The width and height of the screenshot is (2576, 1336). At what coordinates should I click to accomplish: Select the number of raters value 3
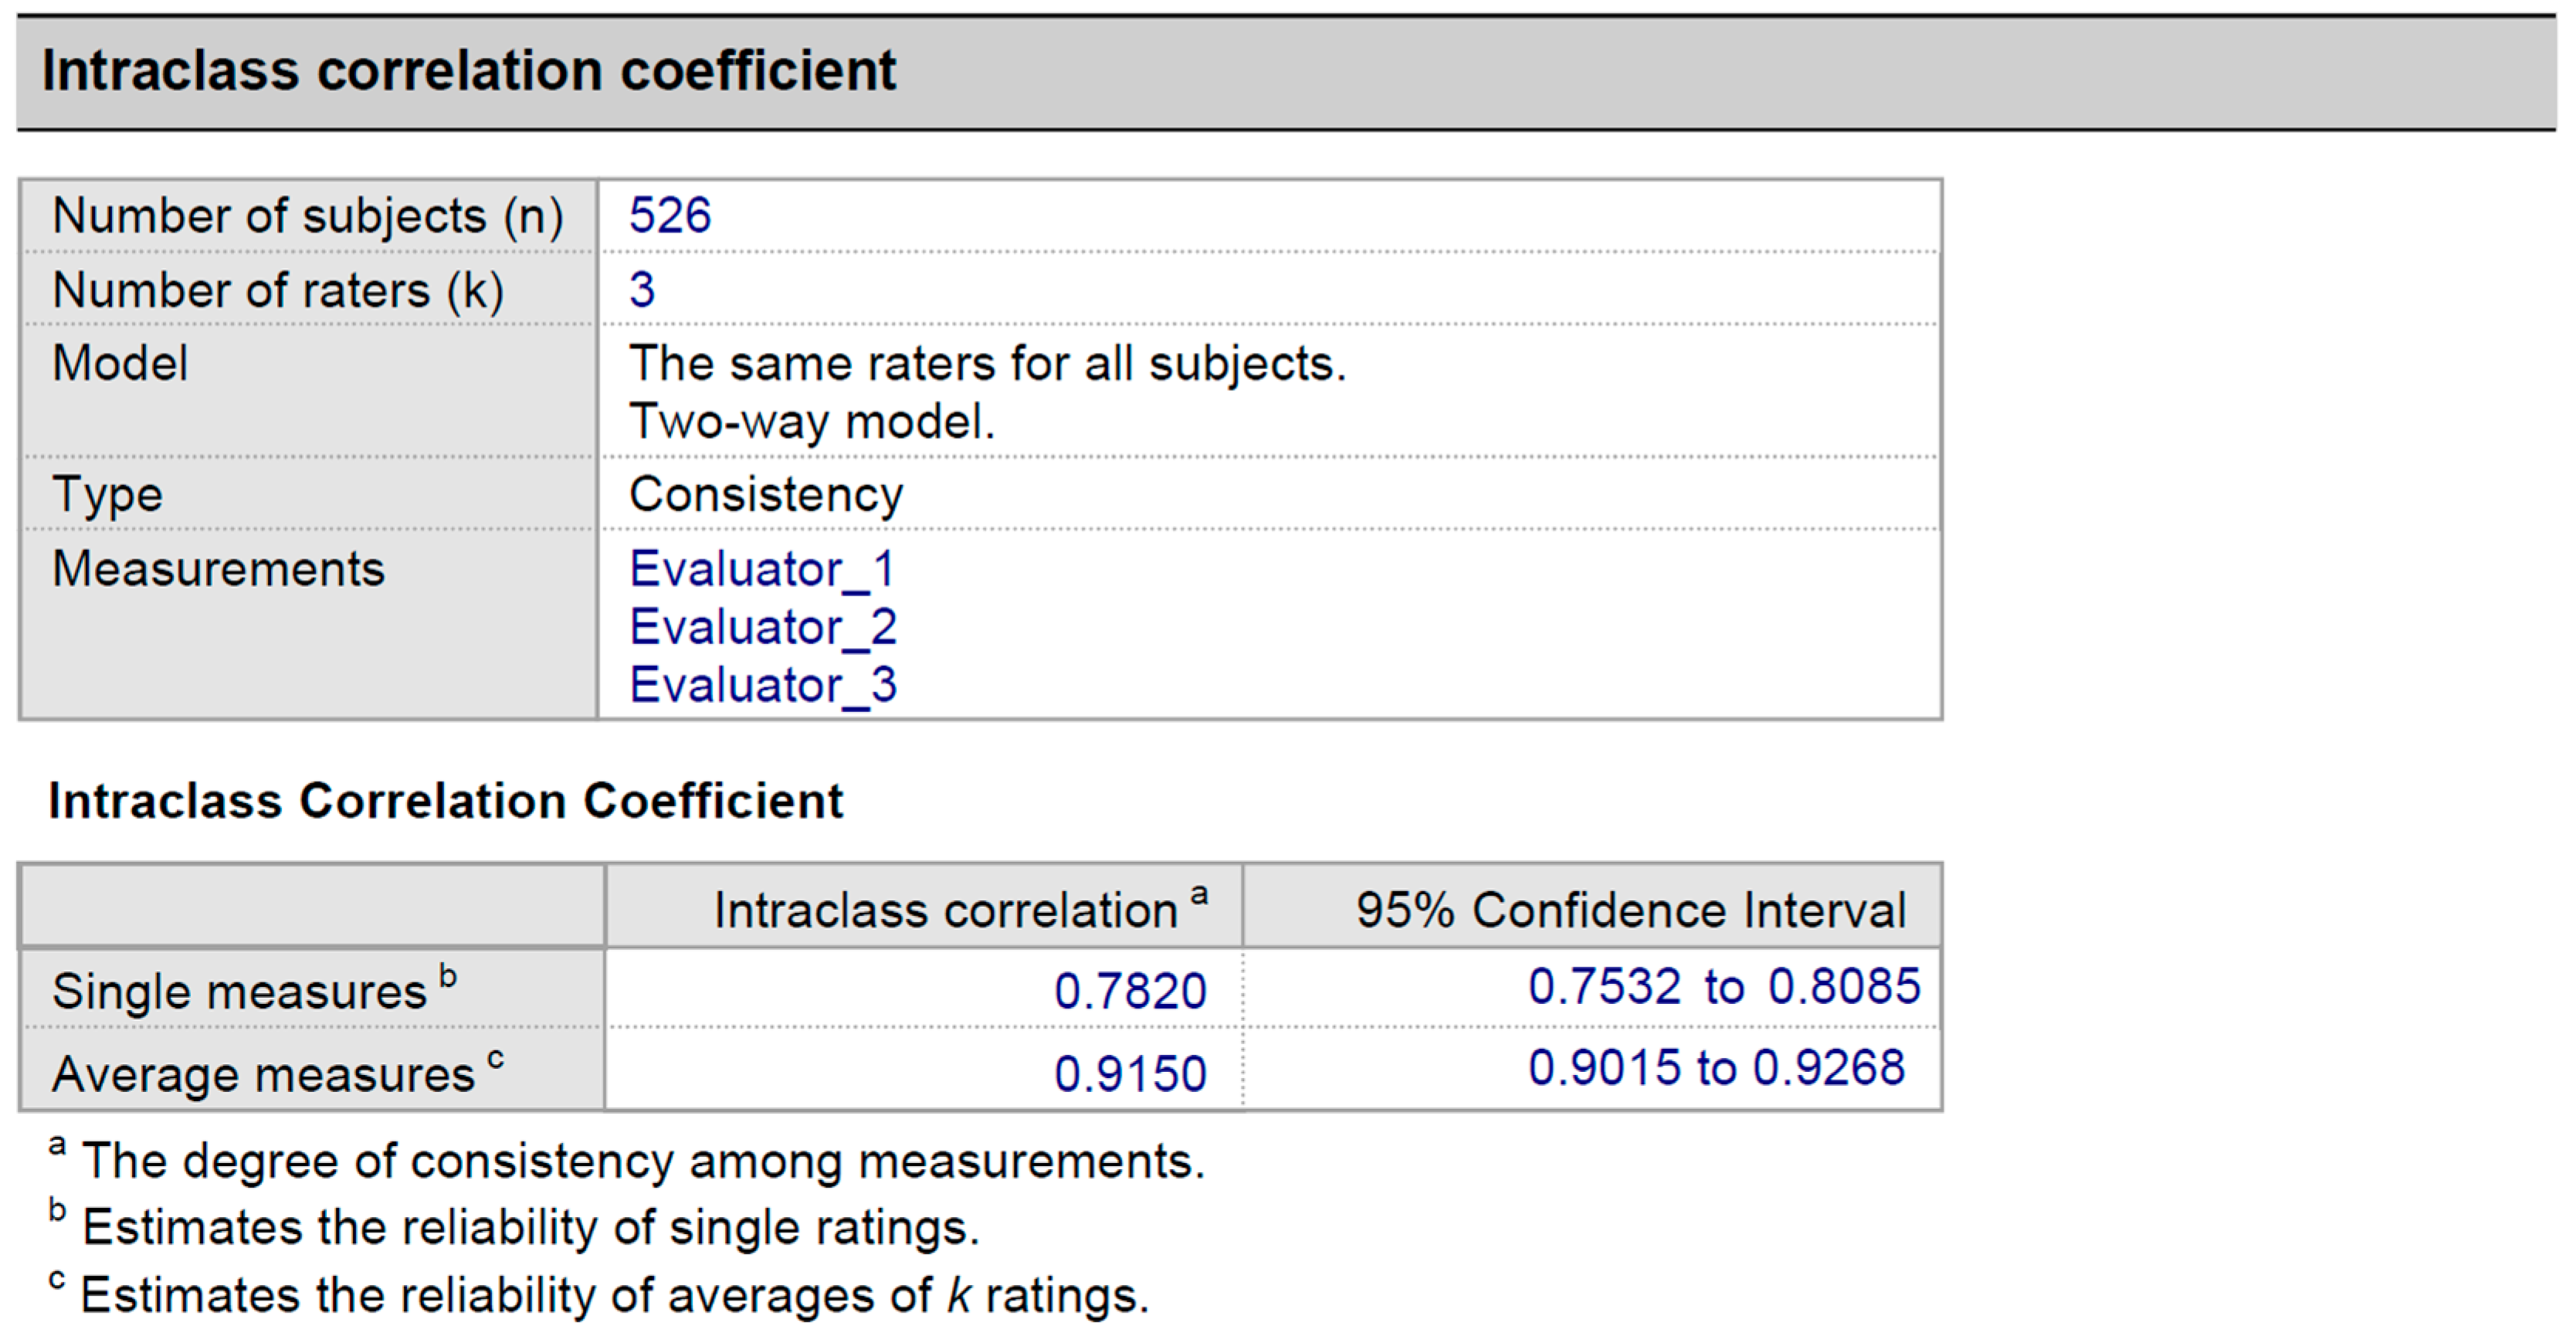coord(641,290)
